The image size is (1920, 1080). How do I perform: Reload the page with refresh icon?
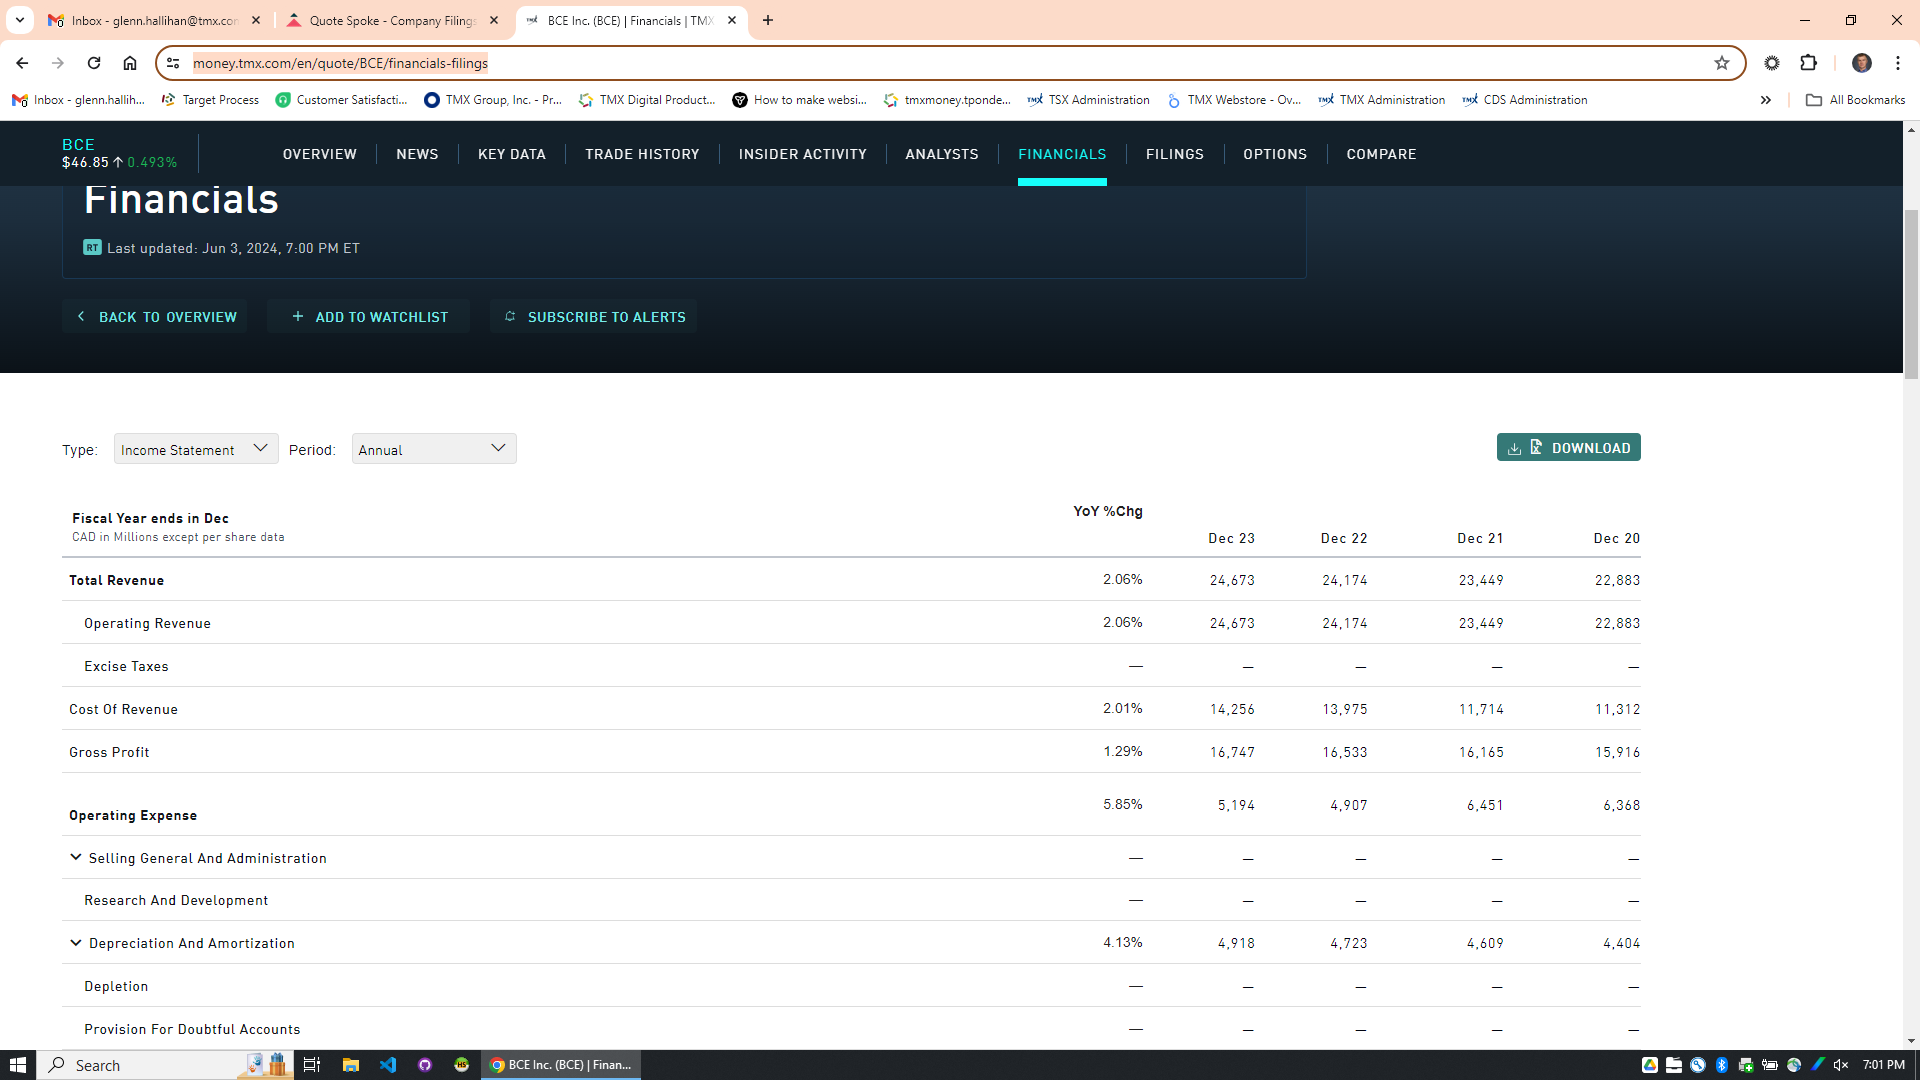pos(94,63)
